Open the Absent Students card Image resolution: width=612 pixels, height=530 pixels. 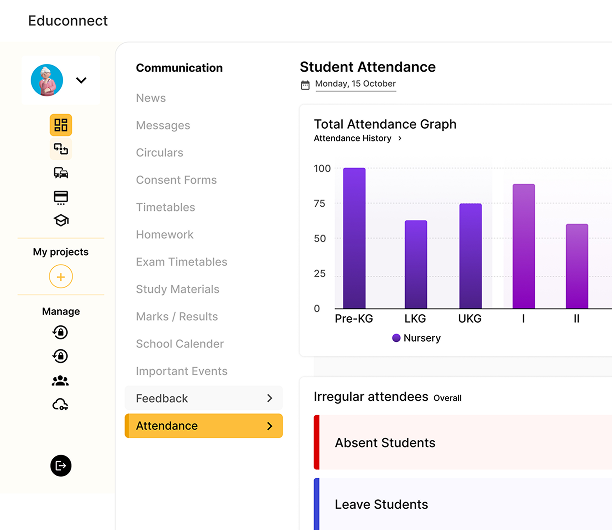(460, 443)
